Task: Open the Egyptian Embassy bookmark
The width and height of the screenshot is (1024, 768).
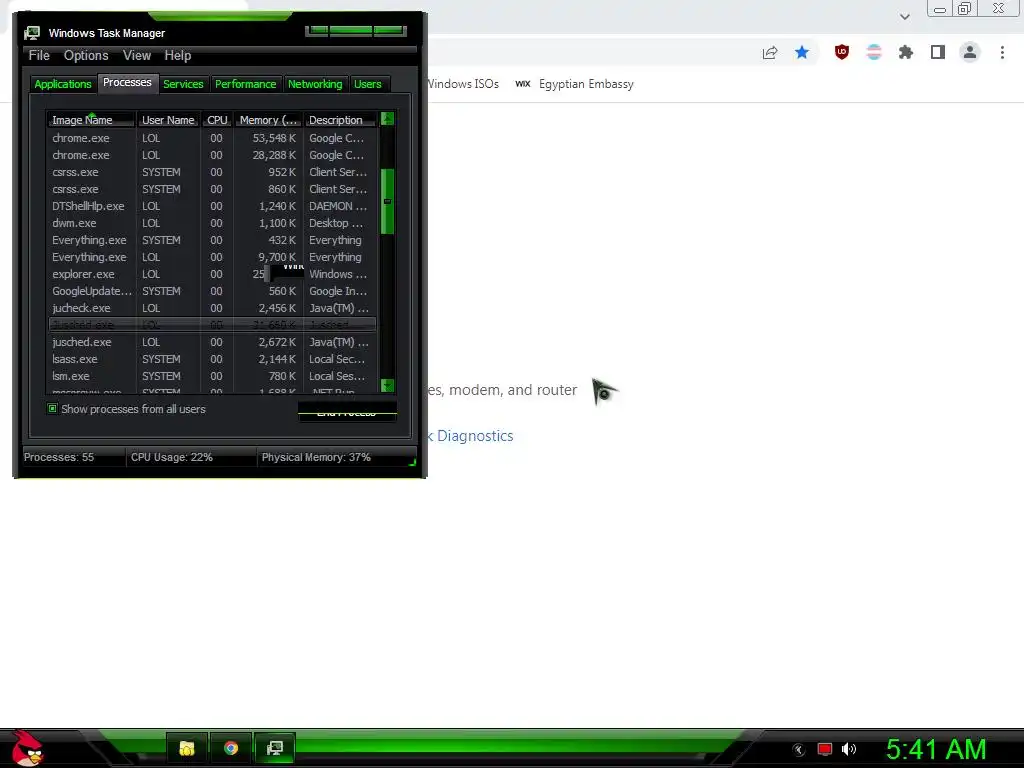Action: (x=575, y=84)
